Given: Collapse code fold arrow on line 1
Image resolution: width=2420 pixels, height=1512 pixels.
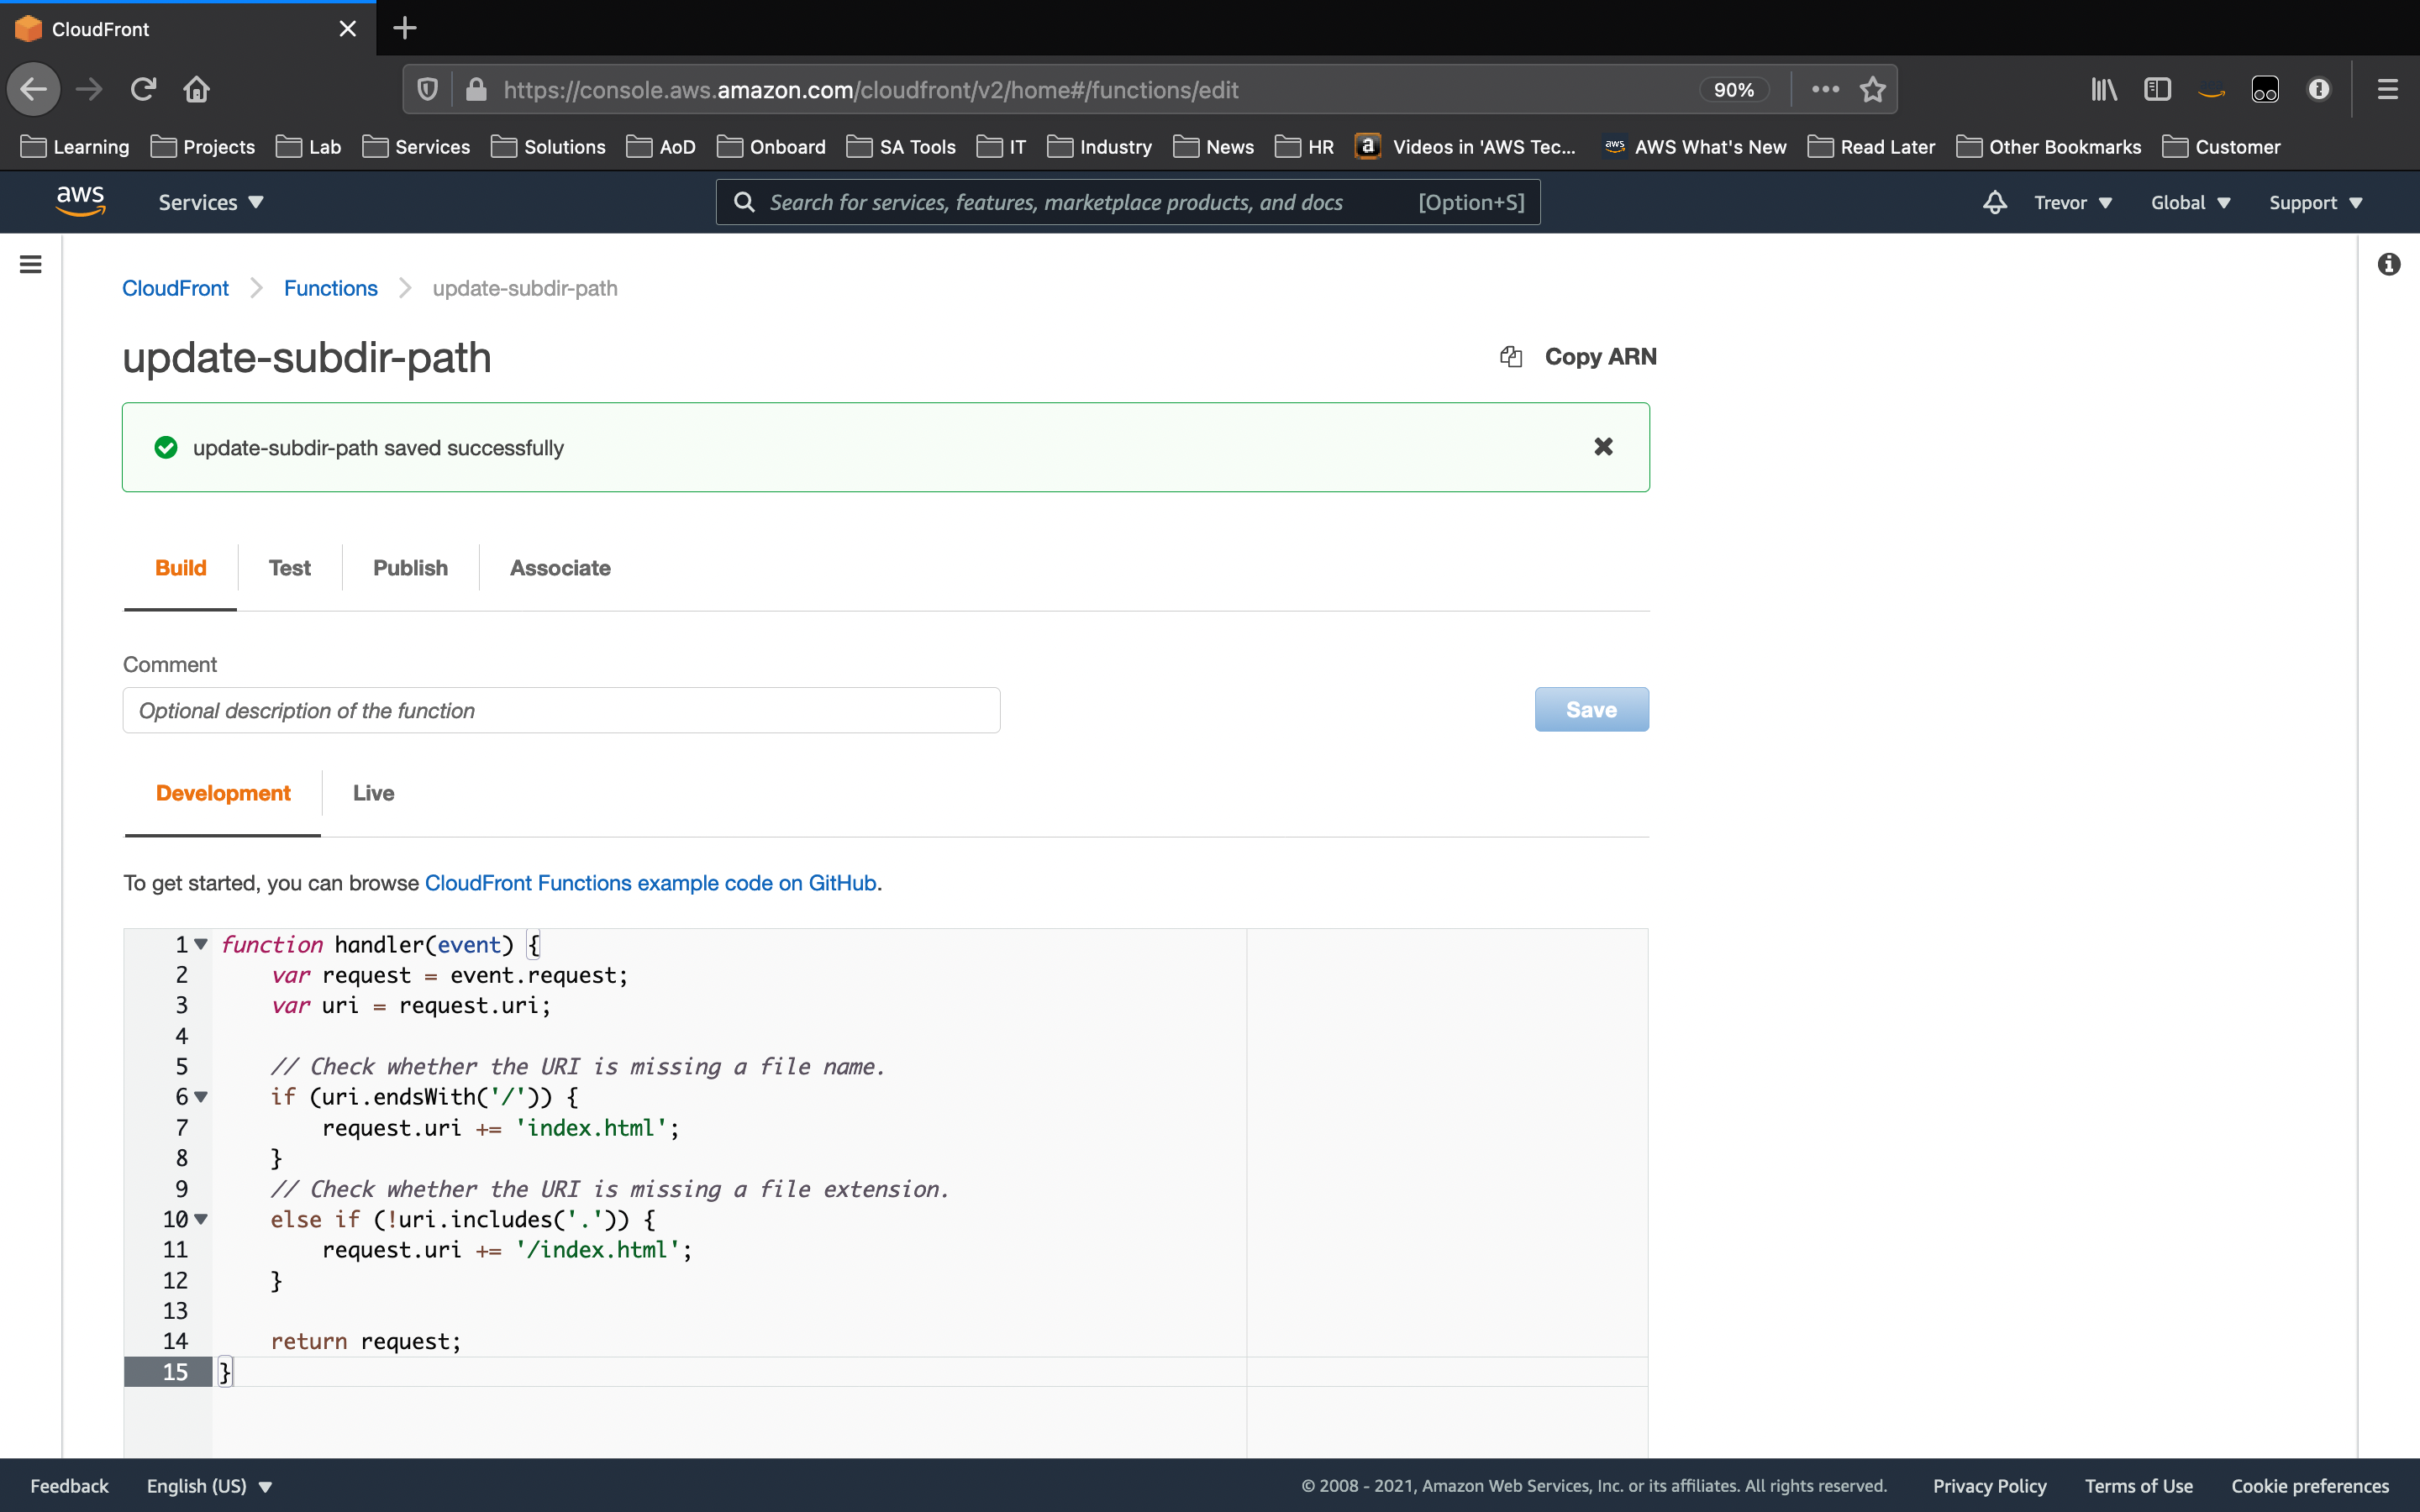Looking at the screenshot, I should (x=201, y=944).
